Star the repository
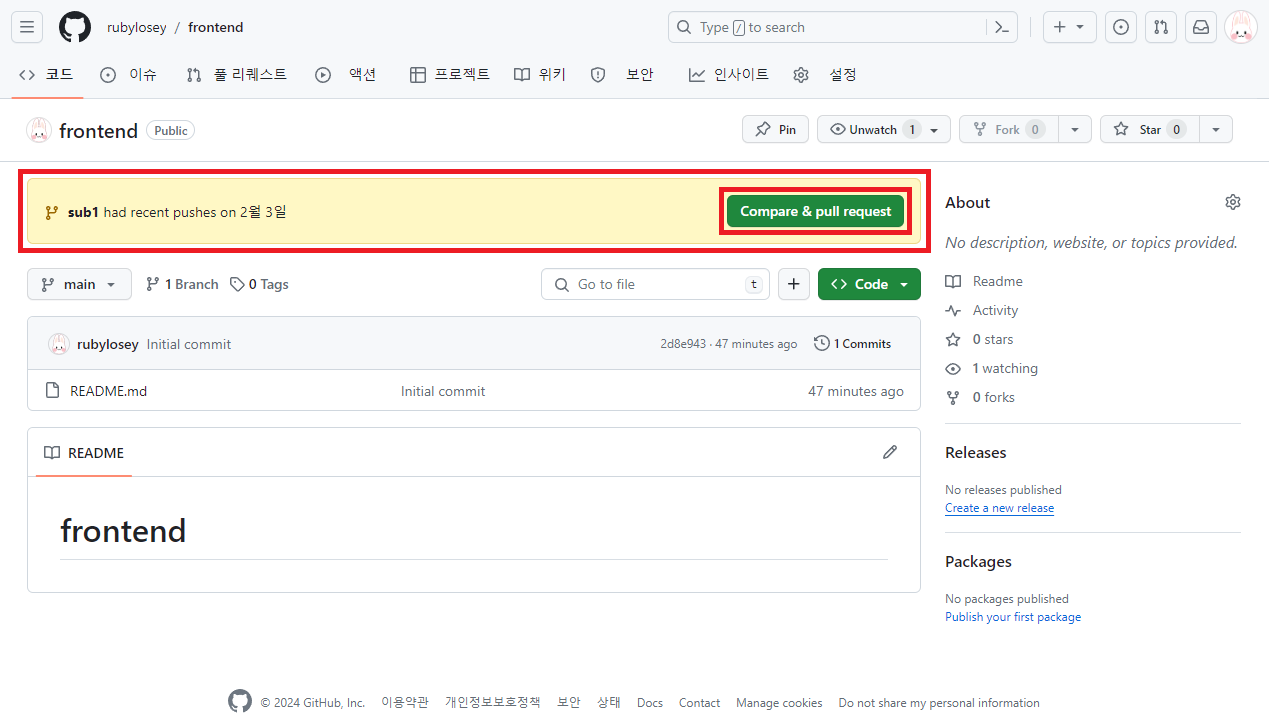Image resolution: width=1269 pixels, height=718 pixels. pos(1150,130)
